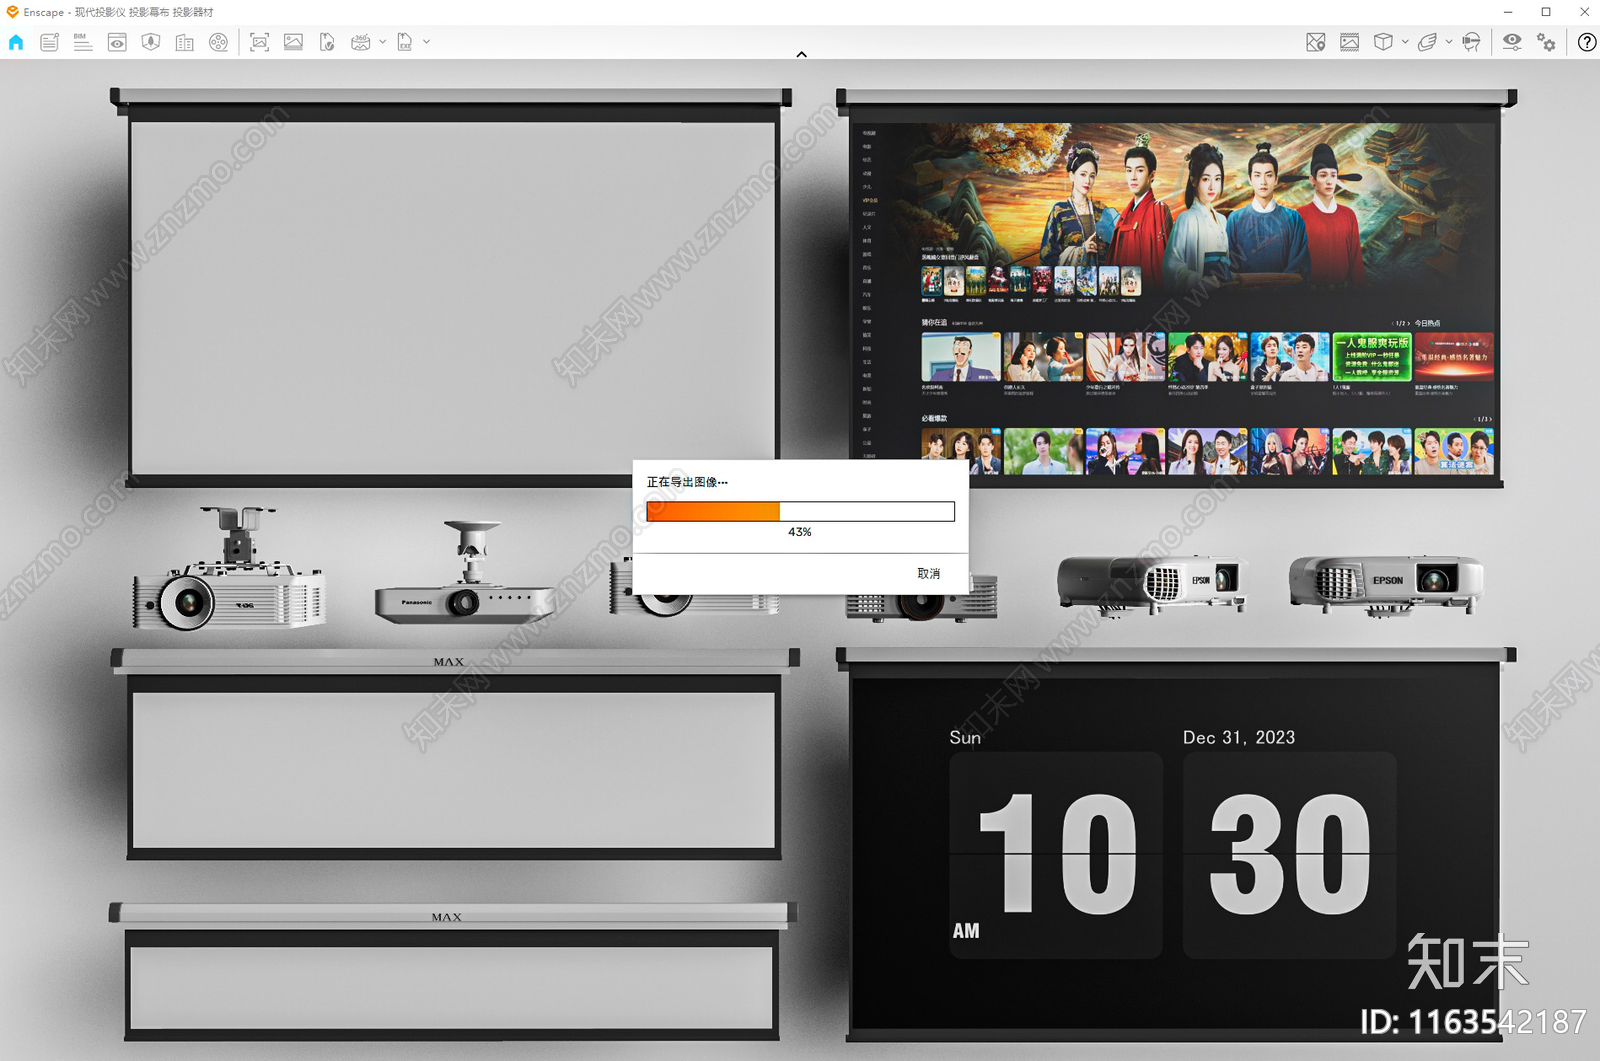Viewport: 1600px width, 1061px height.
Task: Click the export web standalone icon
Action: pyautogui.click(x=327, y=42)
